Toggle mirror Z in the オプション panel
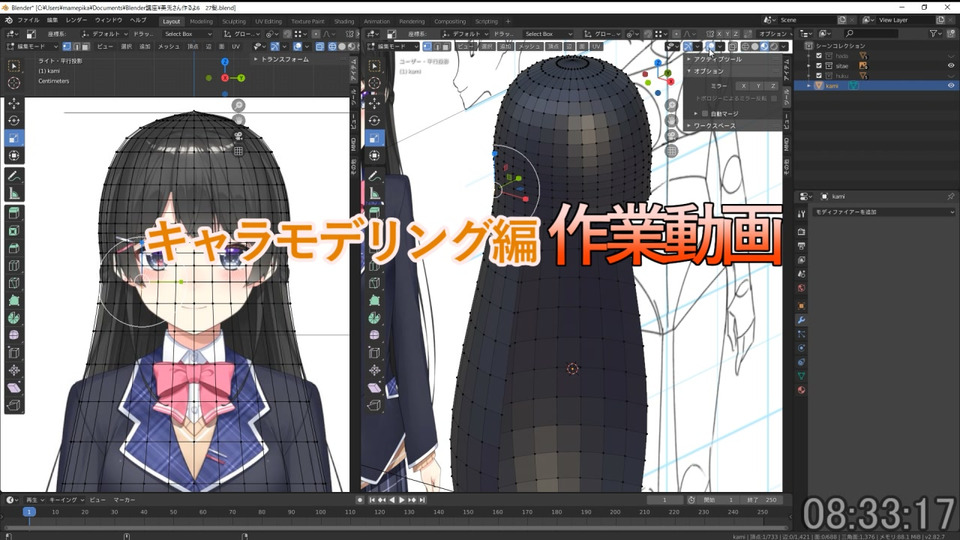 tap(773, 86)
